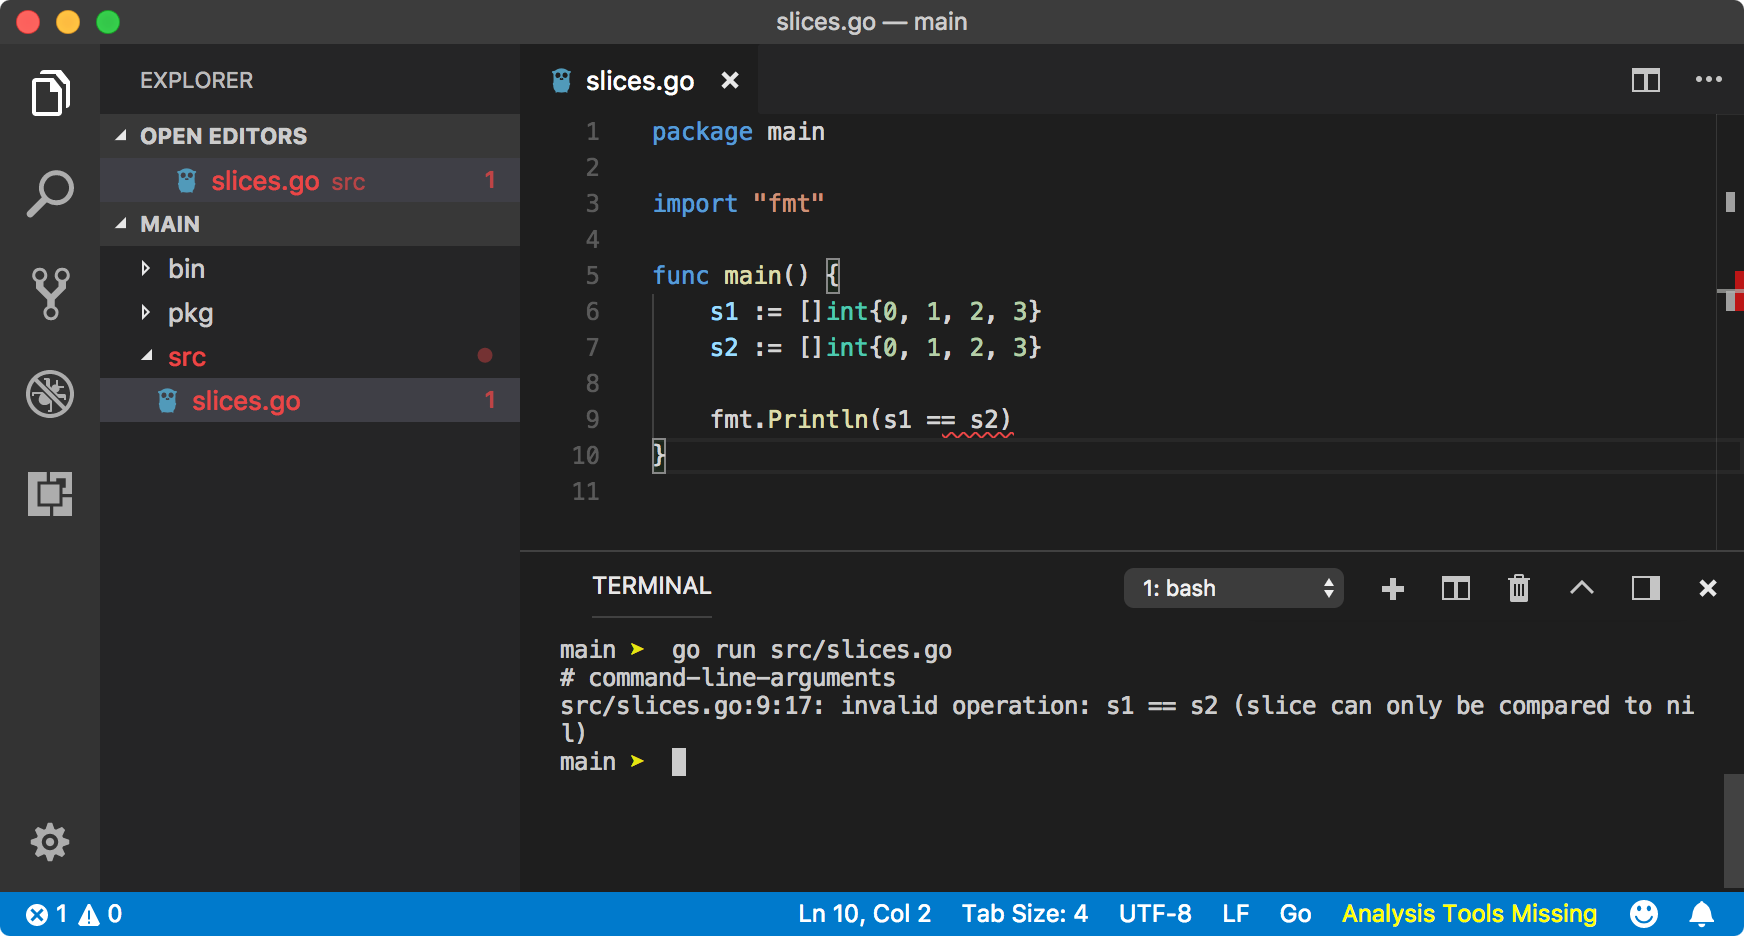Click the split editor icon

point(1646,80)
